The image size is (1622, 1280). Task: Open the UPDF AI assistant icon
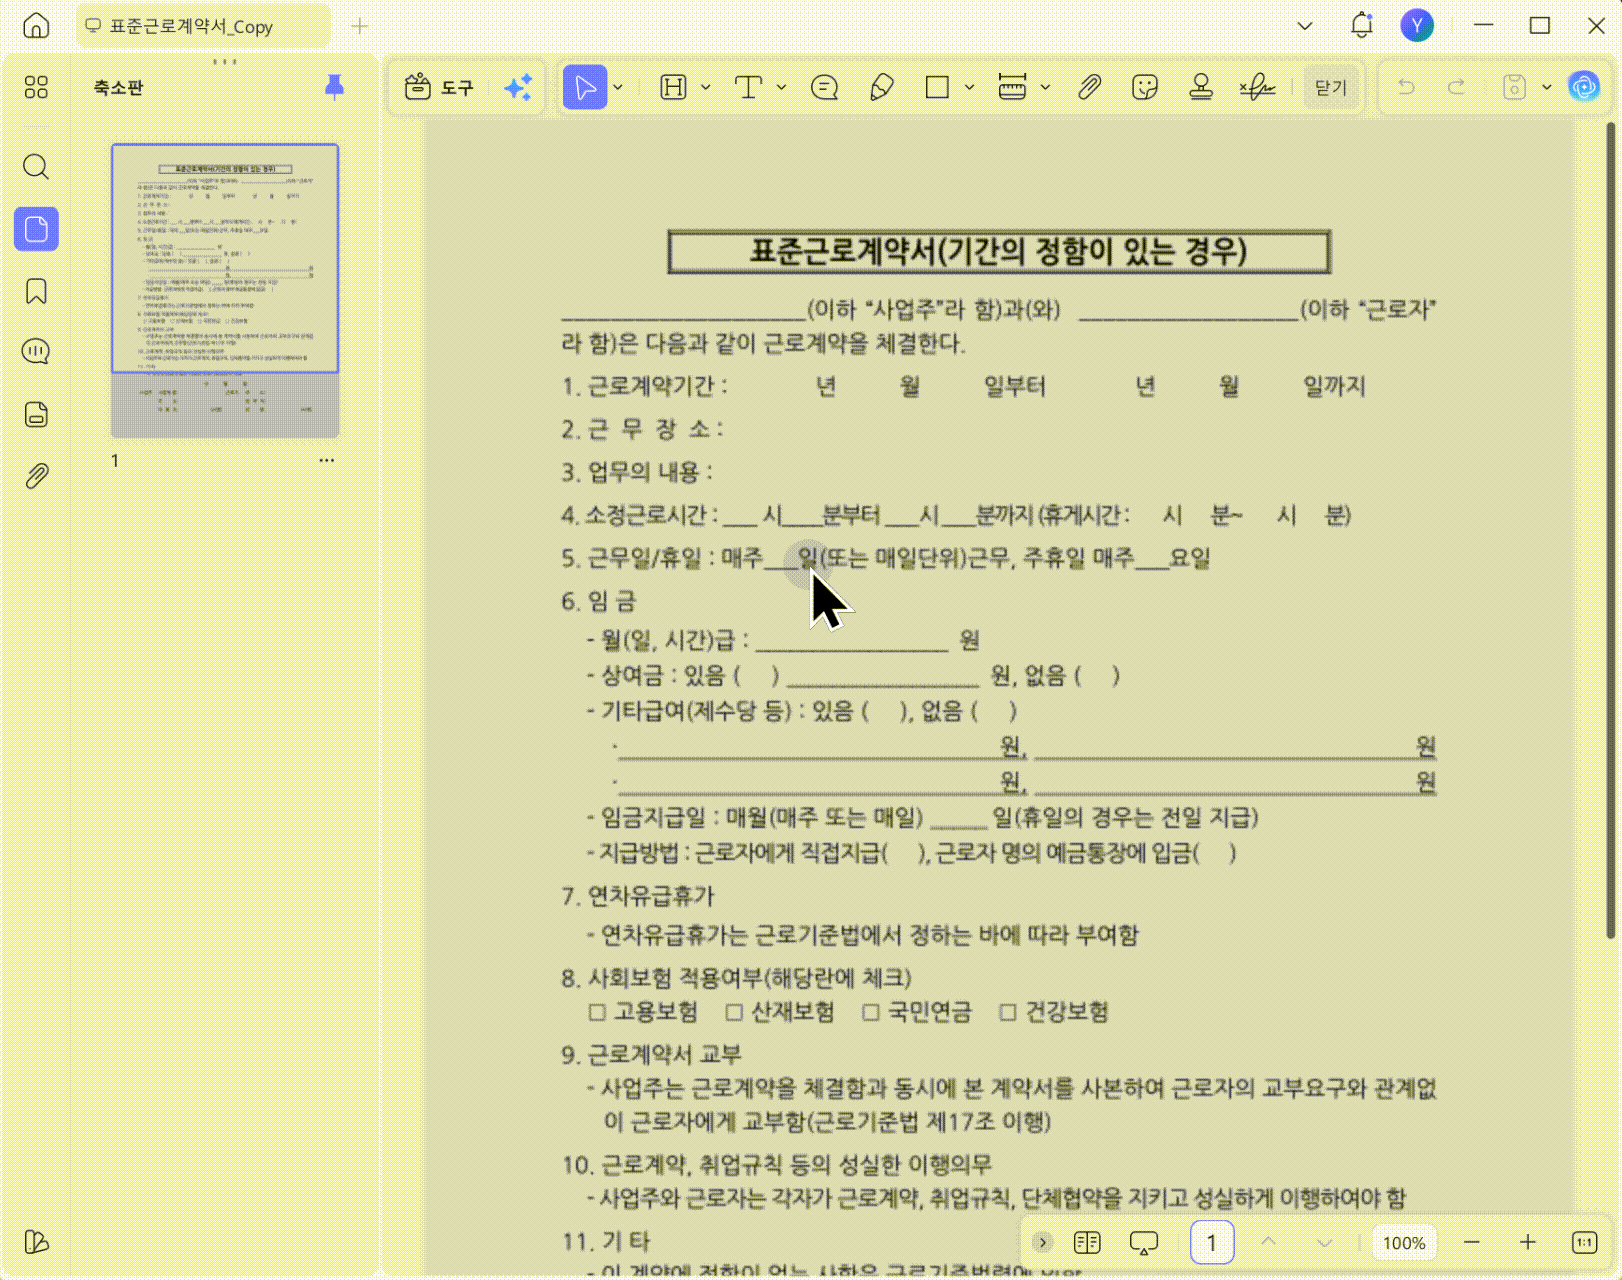pos(1584,88)
